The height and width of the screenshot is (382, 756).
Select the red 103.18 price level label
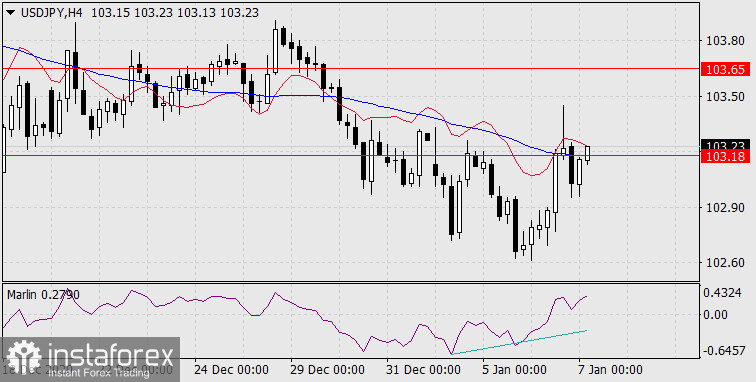tap(725, 156)
